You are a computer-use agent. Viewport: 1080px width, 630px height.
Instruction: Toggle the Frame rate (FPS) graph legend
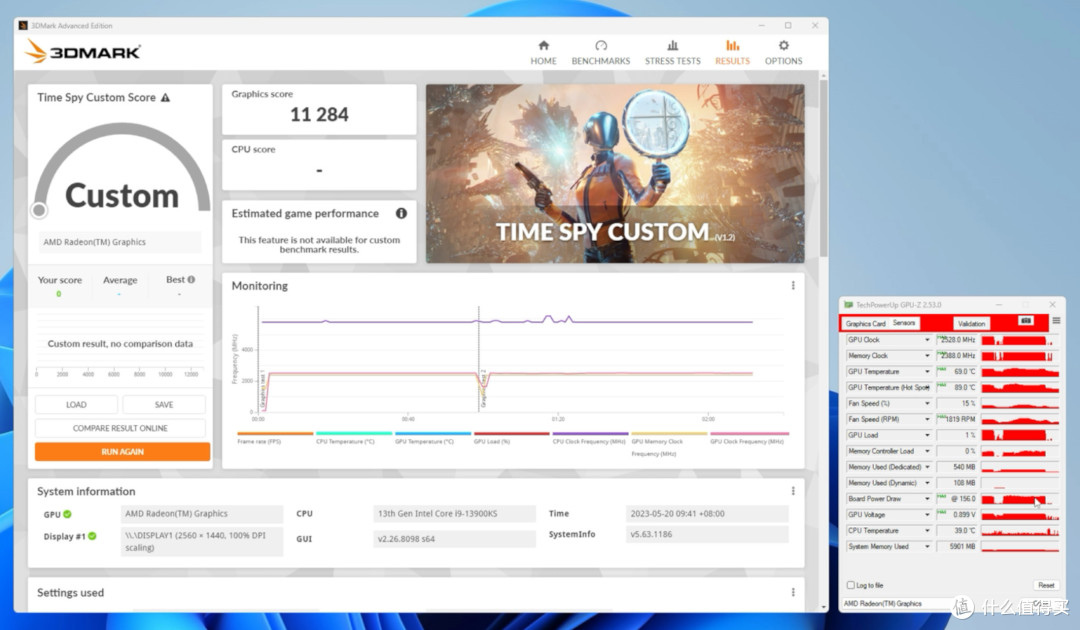(x=275, y=438)
